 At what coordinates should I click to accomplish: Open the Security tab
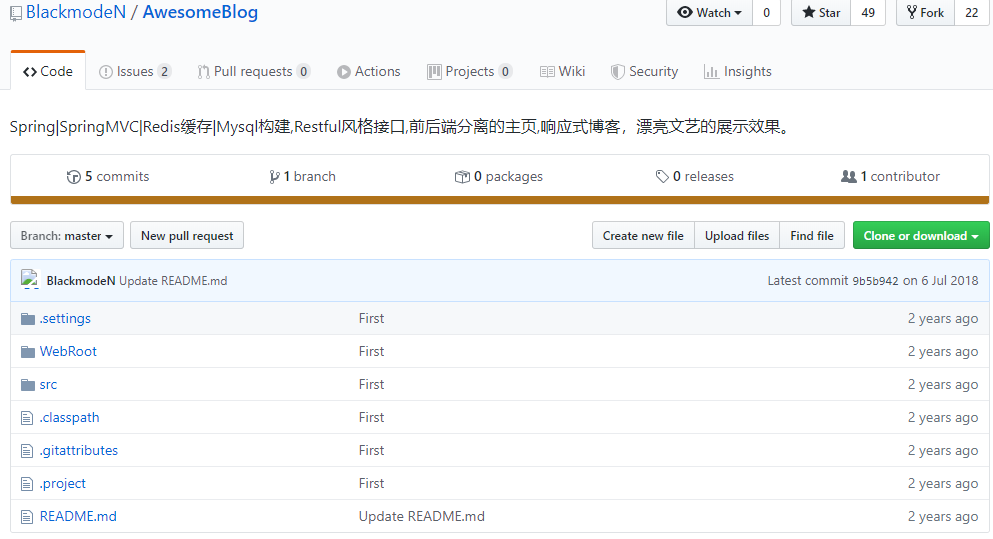click(x=644, y=72)
